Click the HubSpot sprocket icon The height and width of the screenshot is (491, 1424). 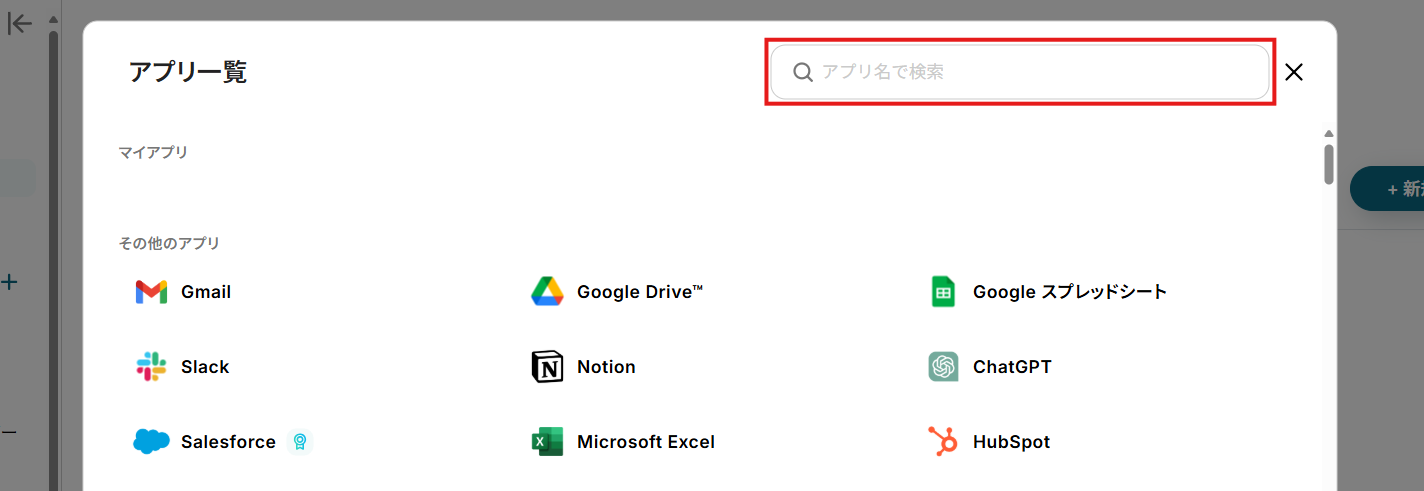coord(943,442)
